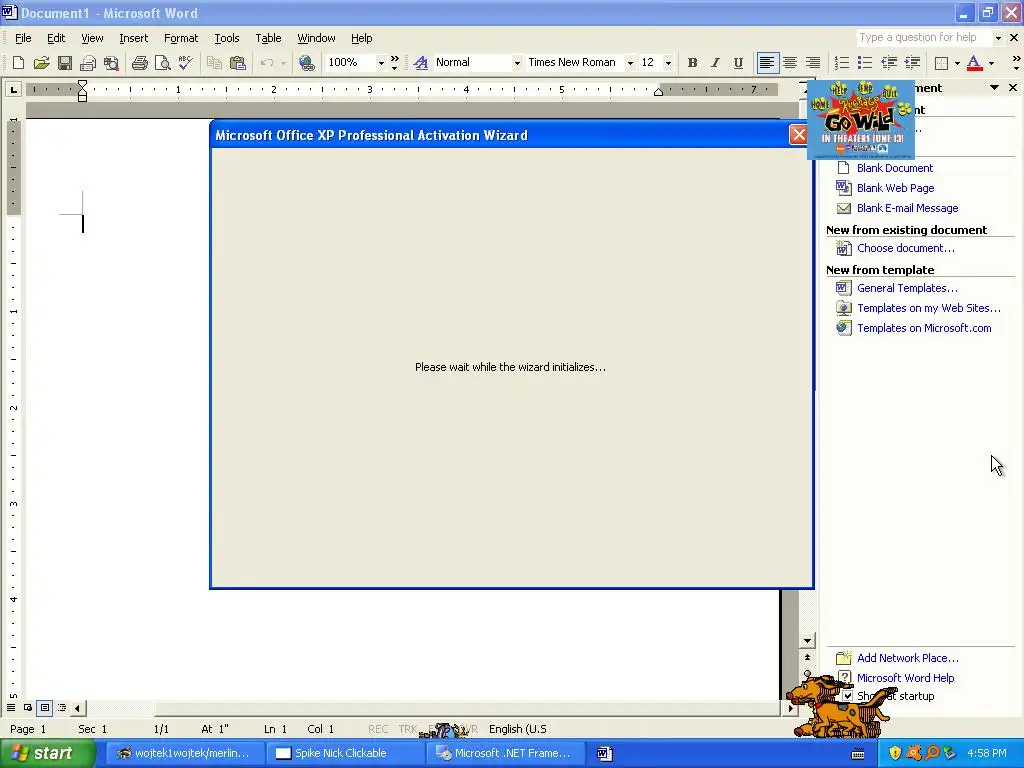Open the Tools menu
The image size is (1024, 768).
pyautogui.click(x=227, y=38)
